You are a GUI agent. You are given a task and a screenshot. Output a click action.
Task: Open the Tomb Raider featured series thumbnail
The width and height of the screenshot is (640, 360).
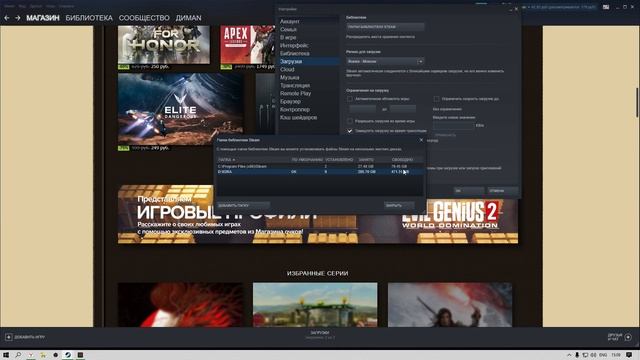pyautogui.click(x=450, y=304)
